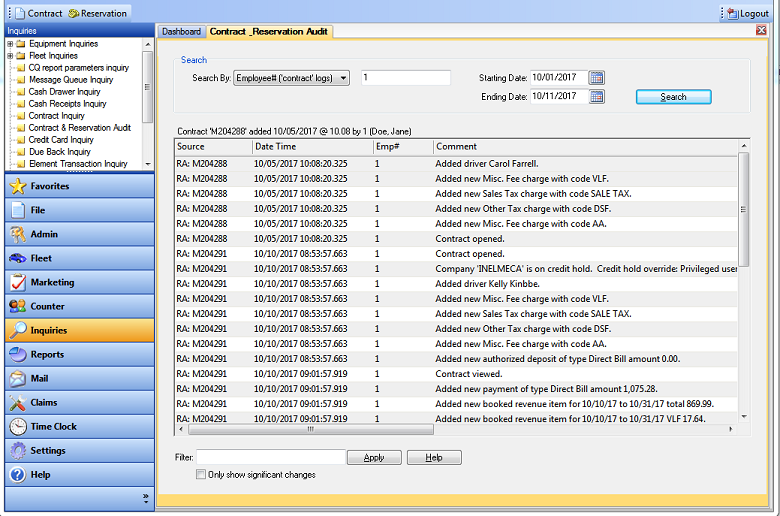Click the Cash Drawer Inquiry folder icon
Screen dimensions: 780x516
tap(20, 92)
